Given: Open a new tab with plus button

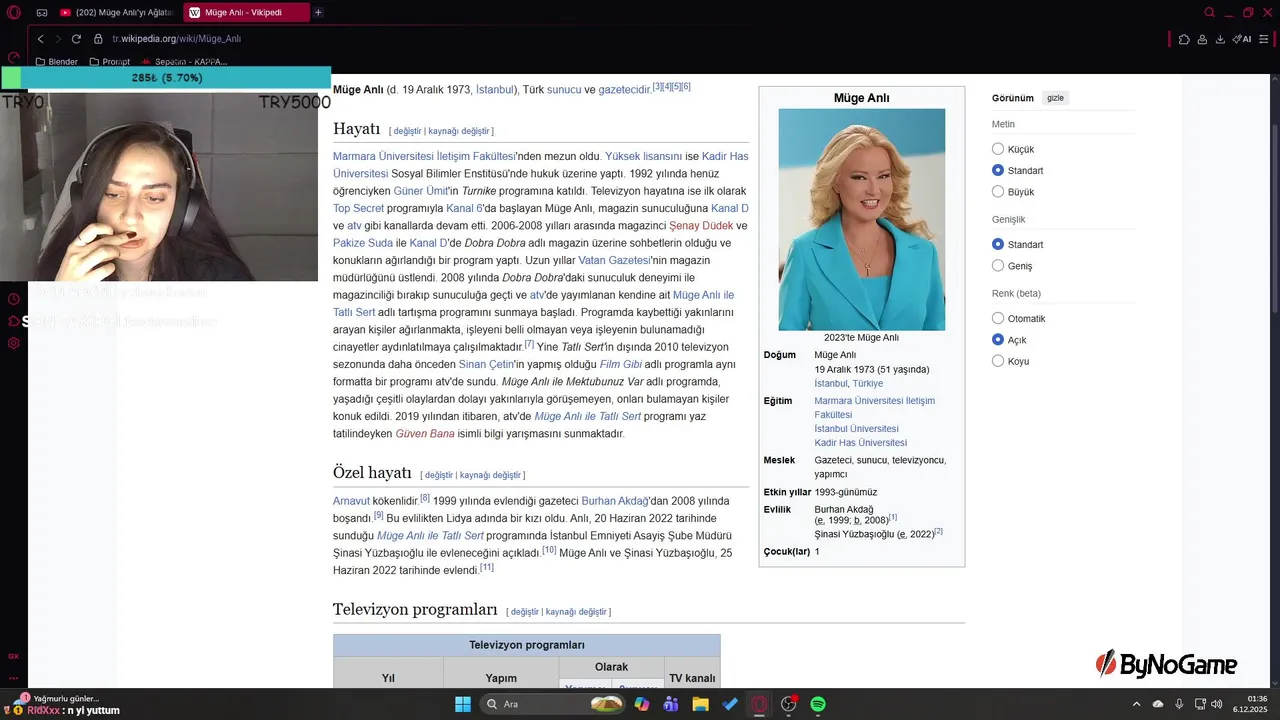Looking at the screenshot, I should (x=318, y=13).
